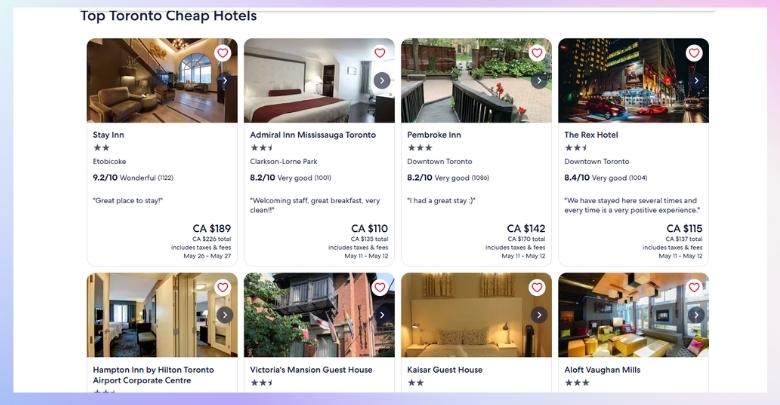The width and height of the screenshot is (780, 405).
Task: Next image arrow on Hampton Inn card
Action: point(224,314)
